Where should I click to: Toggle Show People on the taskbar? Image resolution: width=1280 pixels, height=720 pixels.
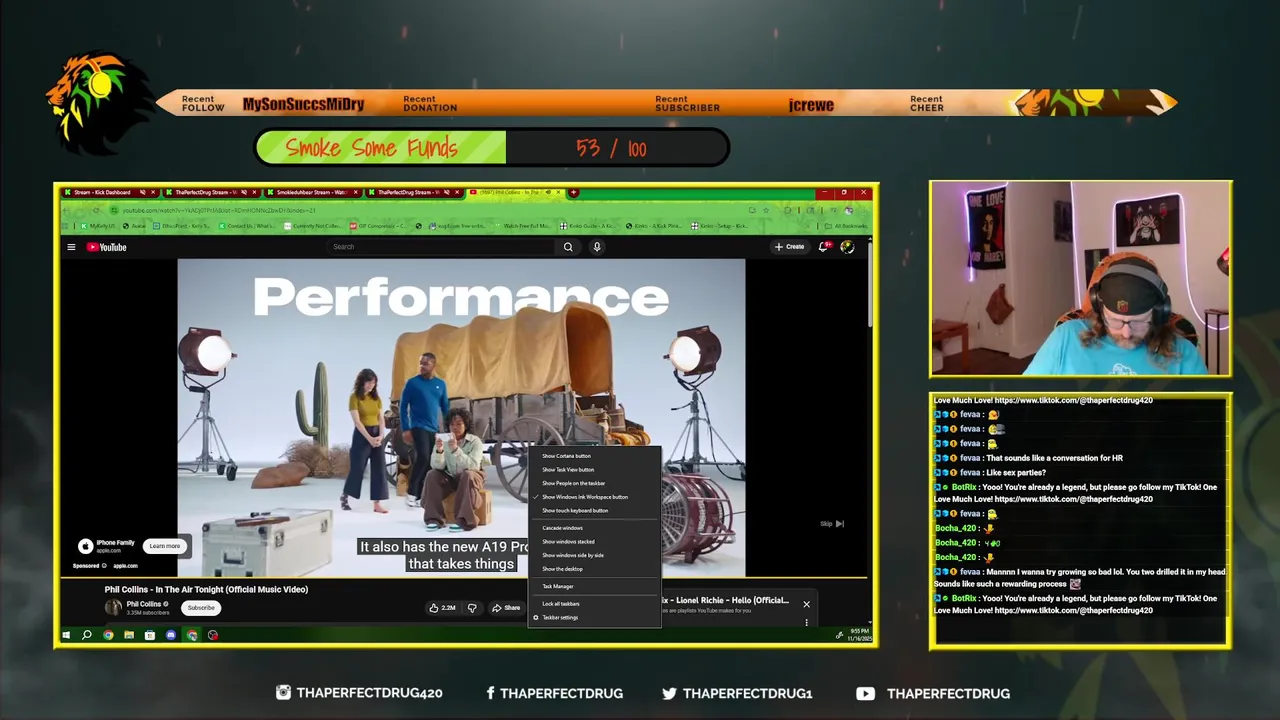click(594, 483)
